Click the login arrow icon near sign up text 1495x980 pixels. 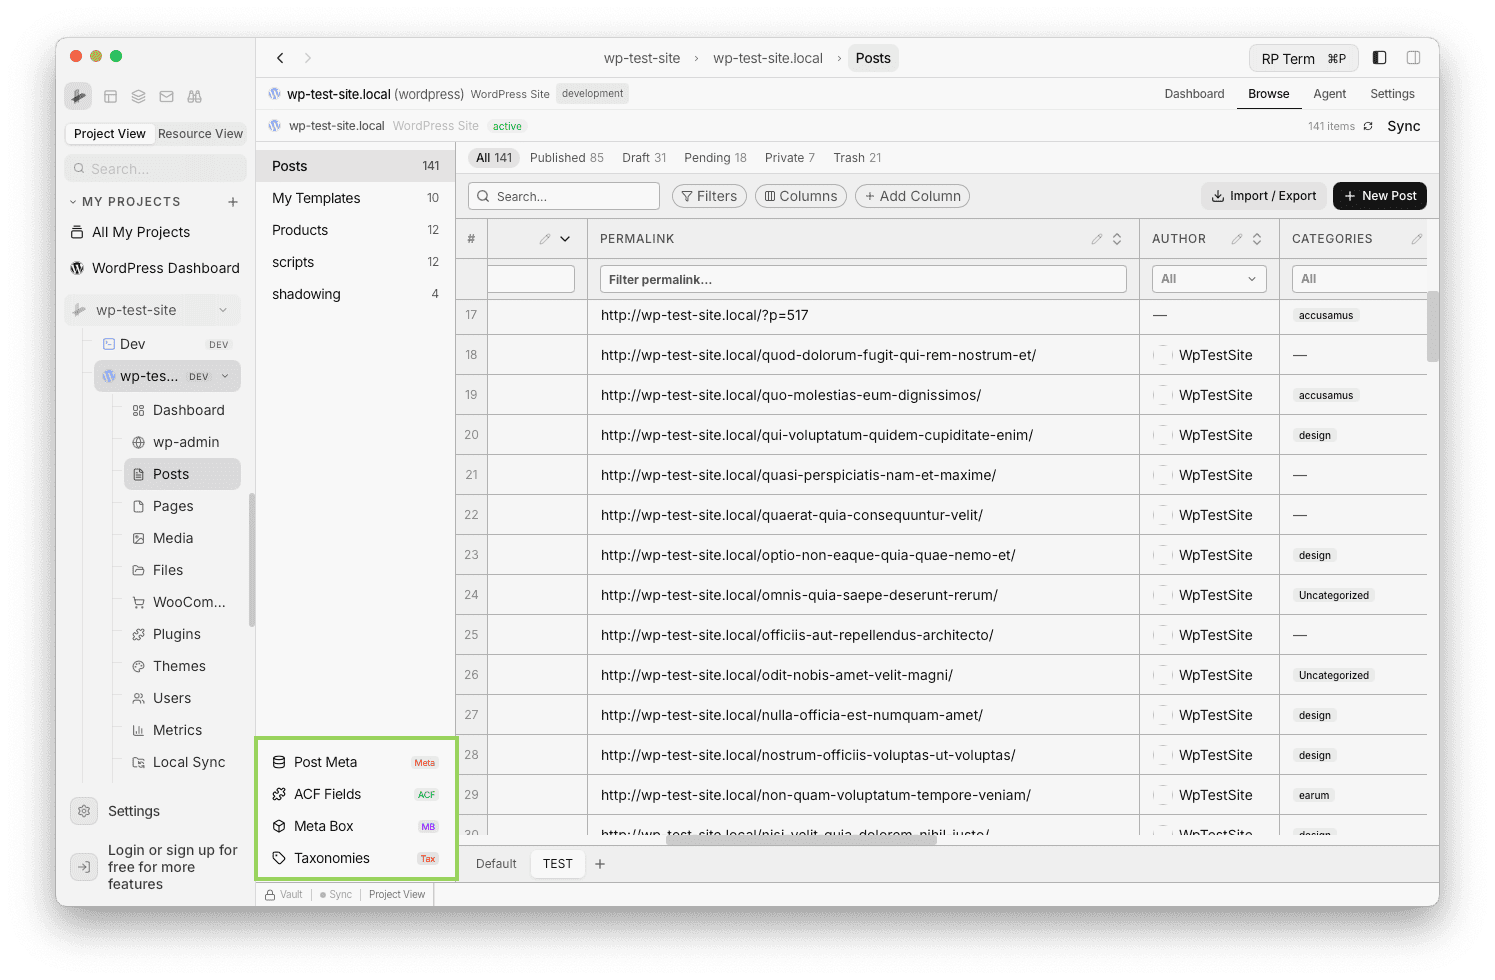84,867
